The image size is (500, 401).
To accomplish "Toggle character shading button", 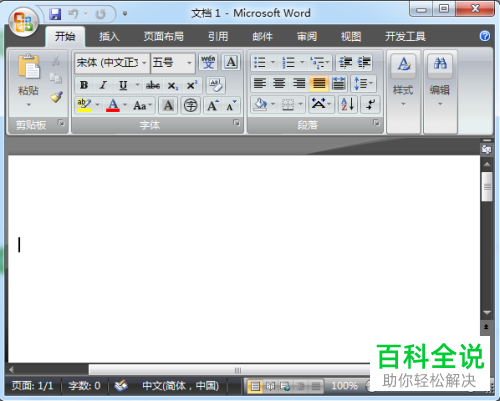I will (x=168, y=106).
